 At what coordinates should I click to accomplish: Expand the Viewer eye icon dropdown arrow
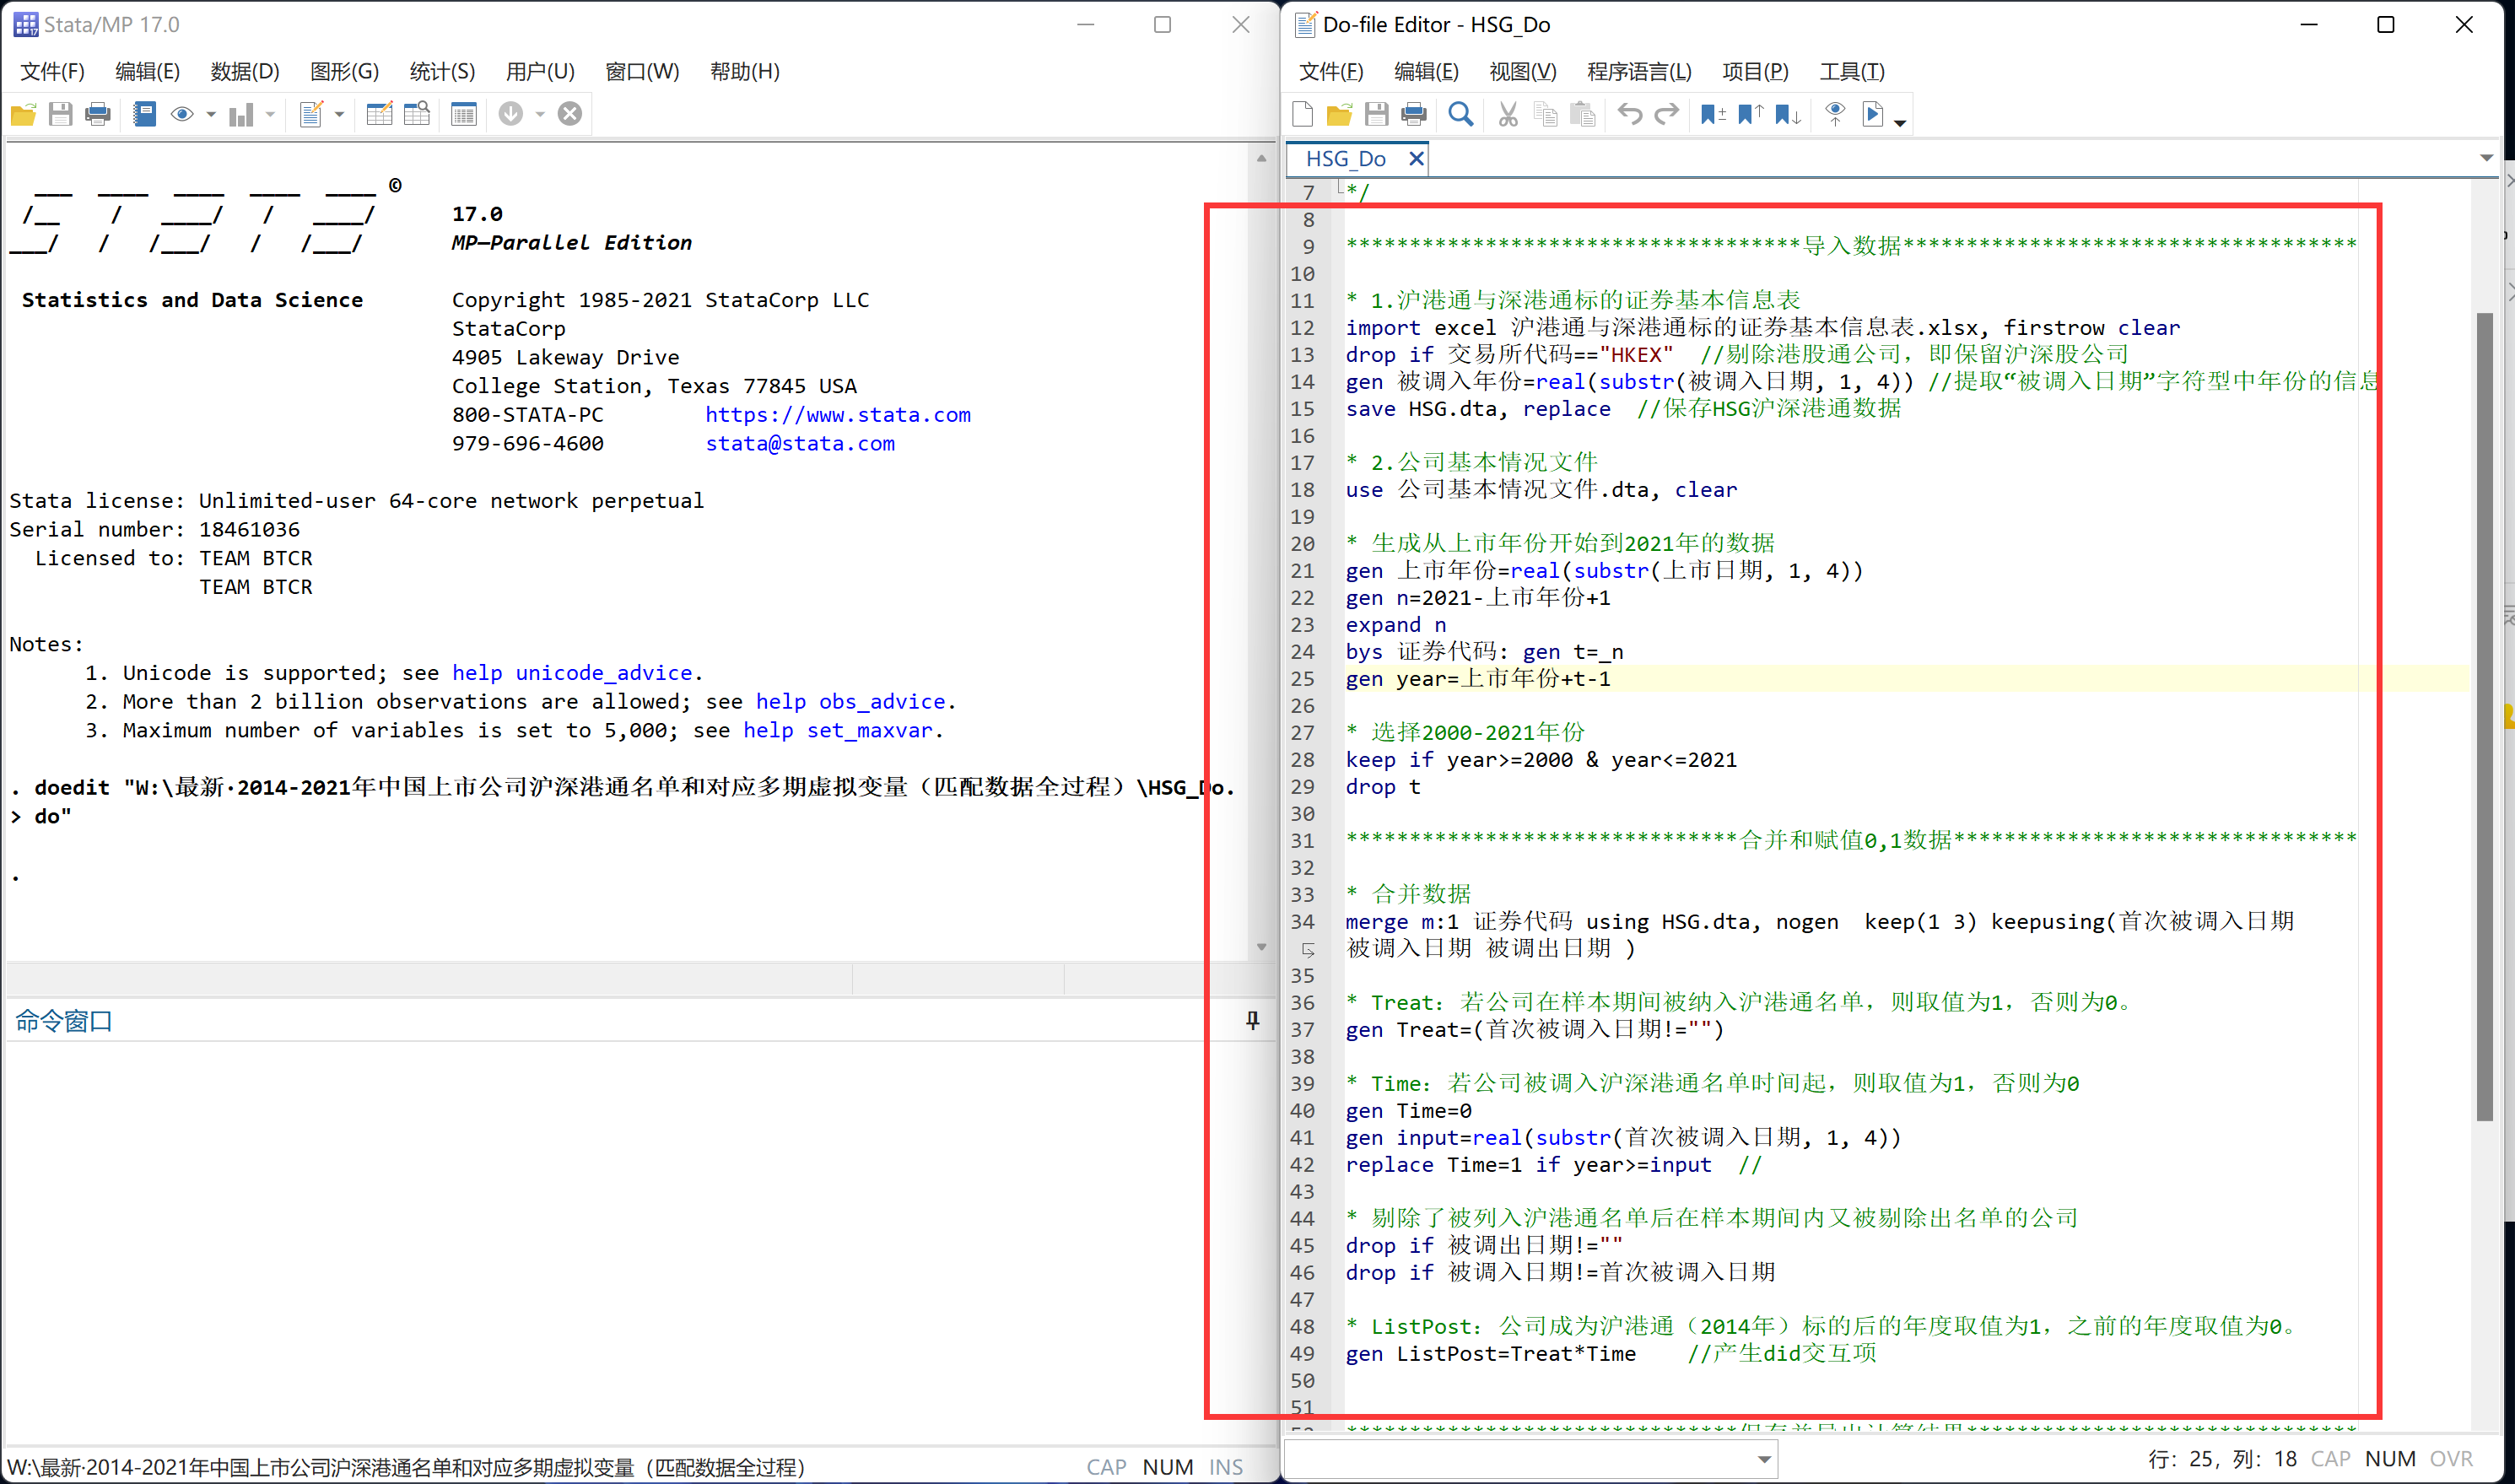[211, 115]
